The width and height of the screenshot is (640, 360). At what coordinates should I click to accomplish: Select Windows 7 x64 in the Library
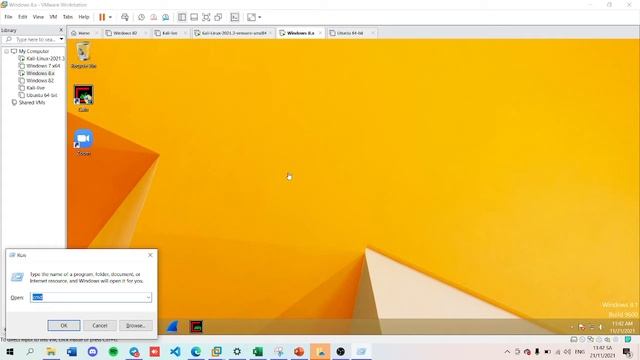[40, 66]
